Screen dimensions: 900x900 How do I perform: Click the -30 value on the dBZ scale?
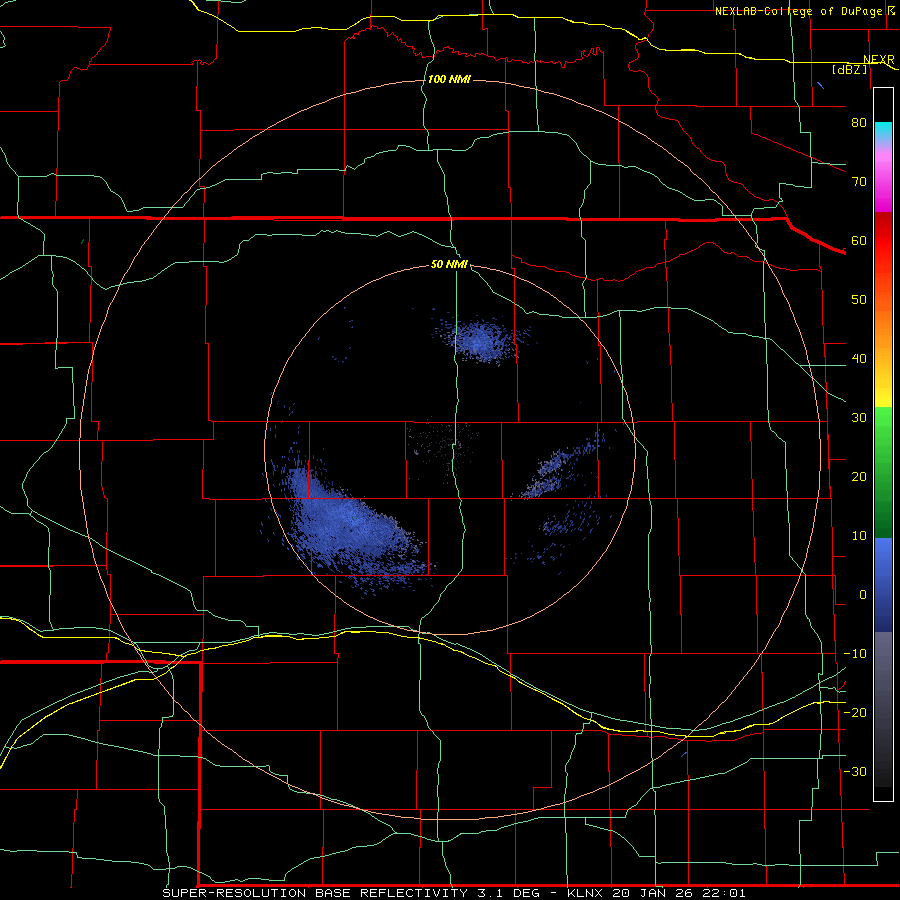(x=855, y=771)
